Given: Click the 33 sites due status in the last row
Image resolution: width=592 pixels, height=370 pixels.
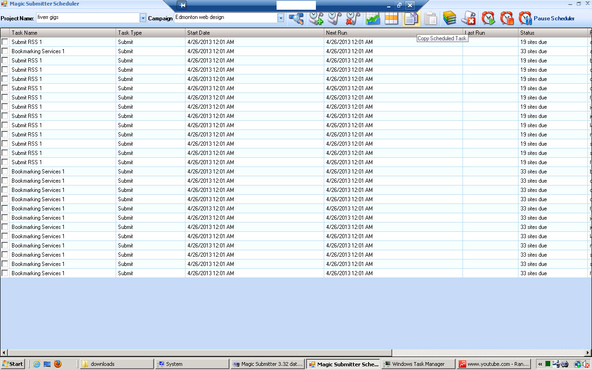Looking at the screenshot, I should pos(533,273).
